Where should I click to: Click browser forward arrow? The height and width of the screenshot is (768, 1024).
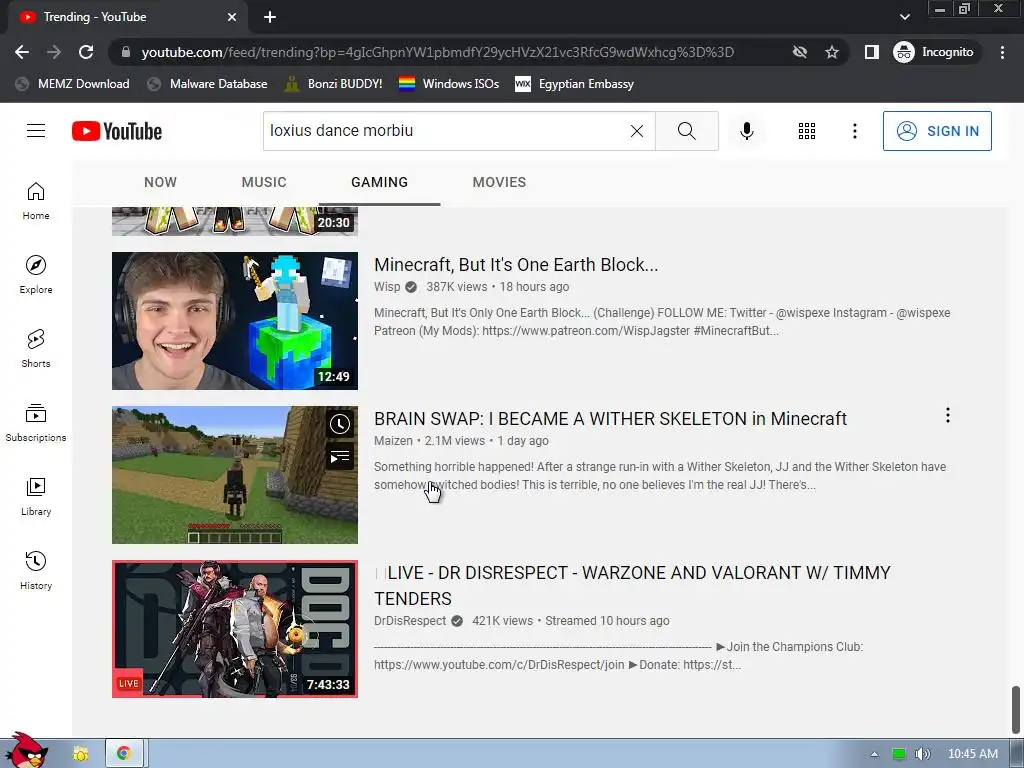click(54, 52)
